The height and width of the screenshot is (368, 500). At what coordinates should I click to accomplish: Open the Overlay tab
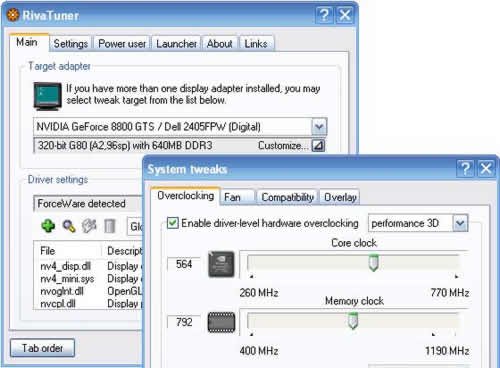340,197
